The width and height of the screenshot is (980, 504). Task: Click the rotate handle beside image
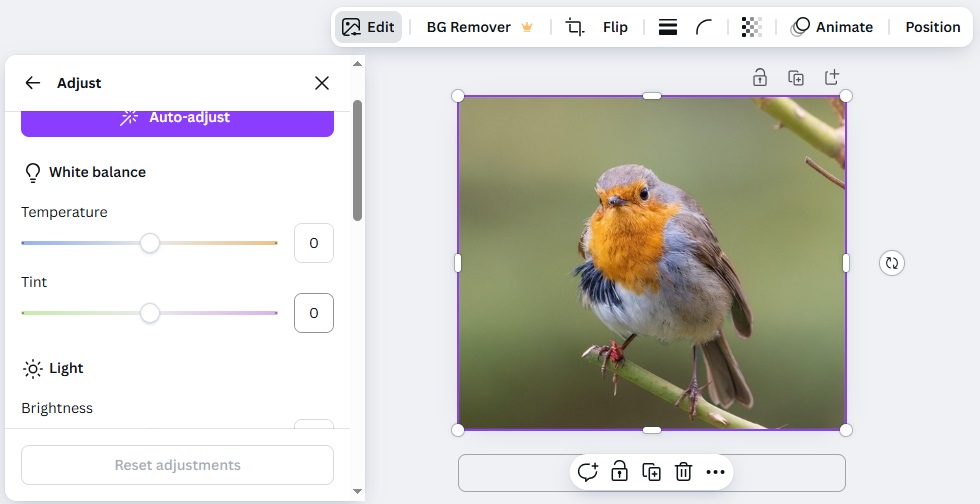892,263
